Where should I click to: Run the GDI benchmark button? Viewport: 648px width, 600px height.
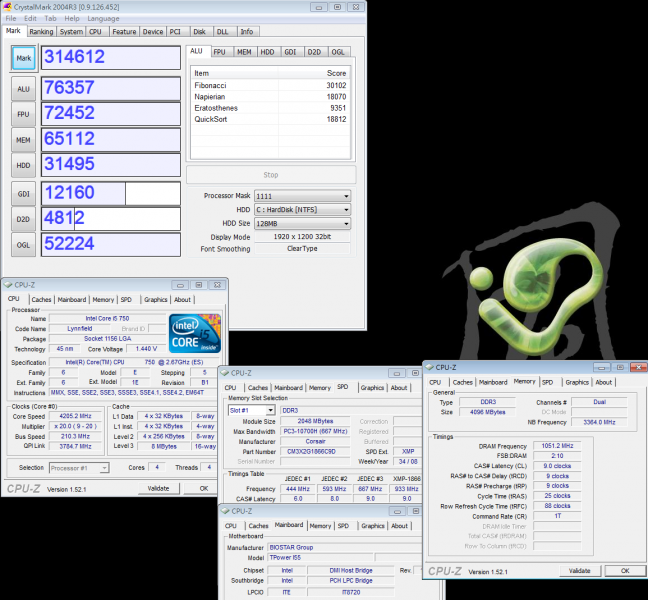24,193
